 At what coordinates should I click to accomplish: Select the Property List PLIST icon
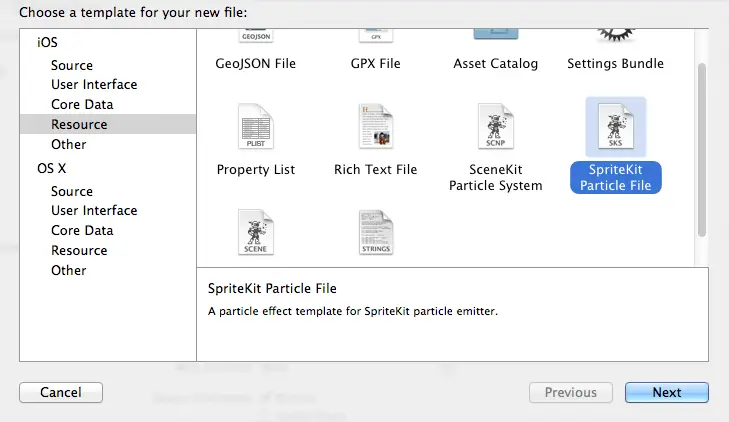click(x=256, y=128)
